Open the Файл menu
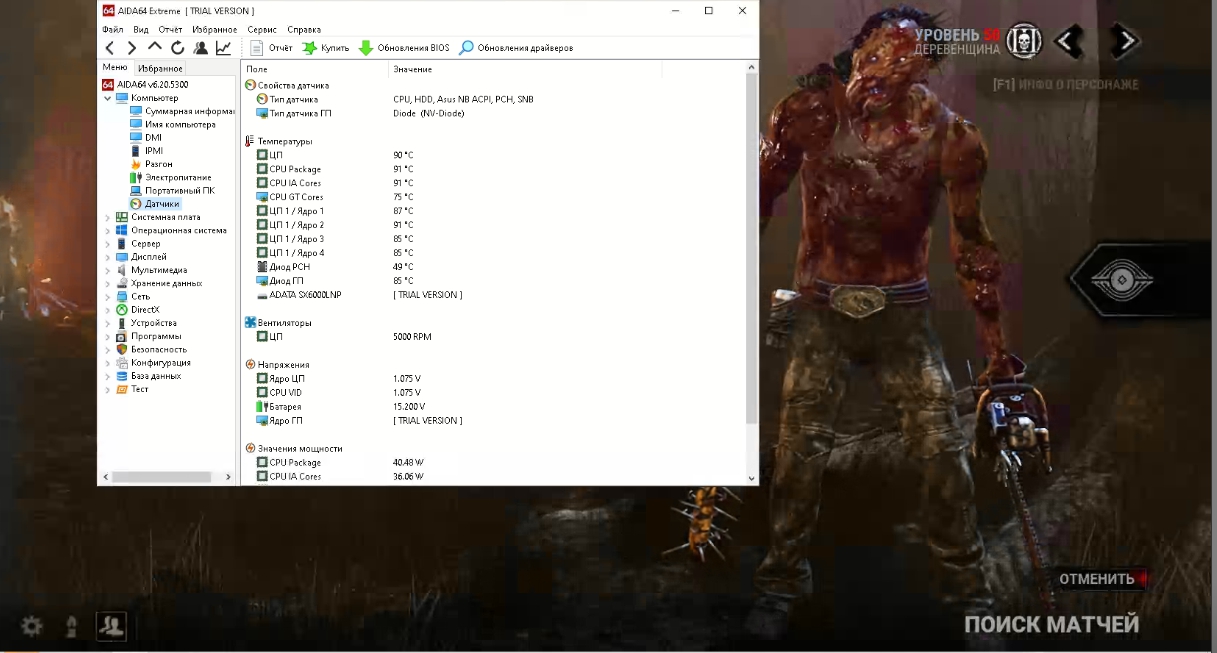Image resolution: width=1217 pixels, height=653 pixels. [113, 29]
